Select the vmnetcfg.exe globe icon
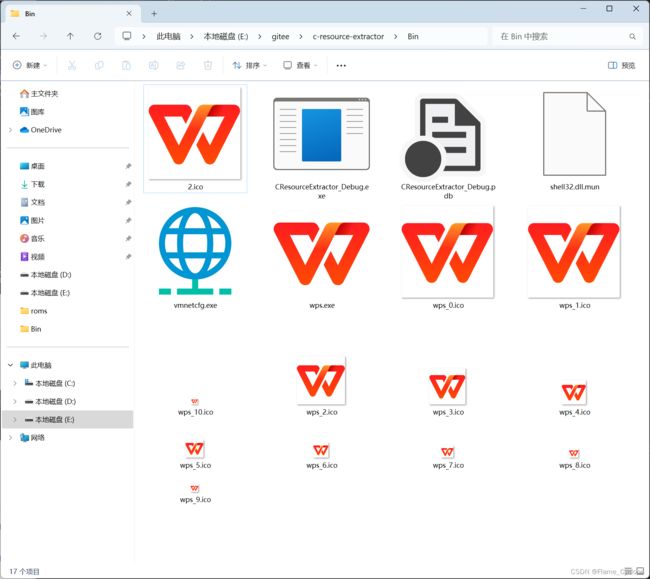The image size is (650, 579). [x=195, y=251]
